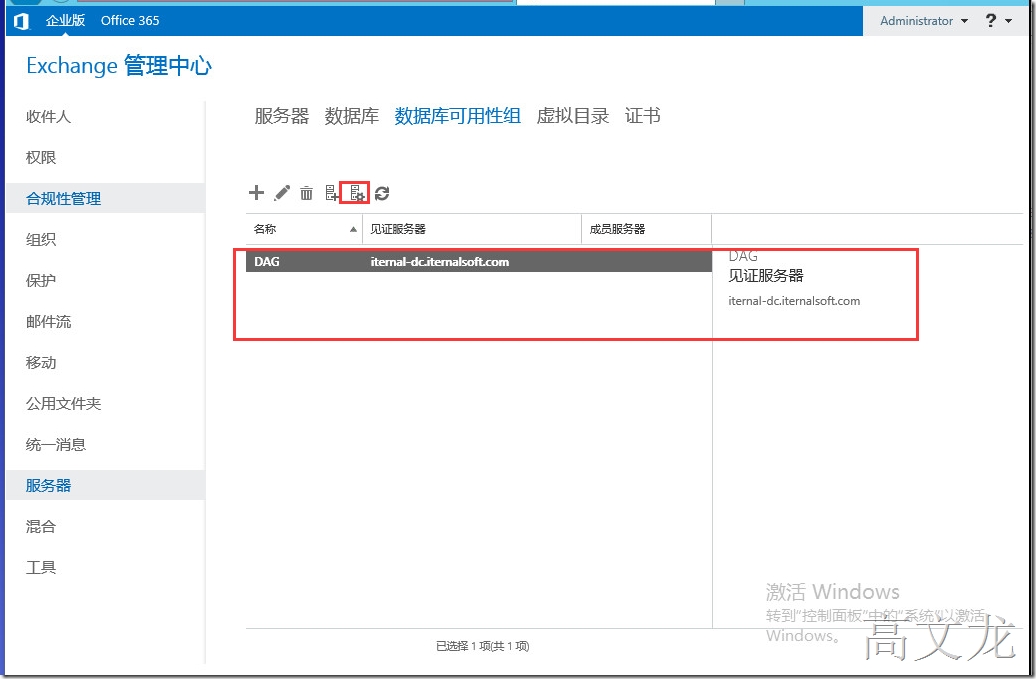Delete the selected DAG with trash icon
This screenshot has width=1036, height=679.
point(307,193)
